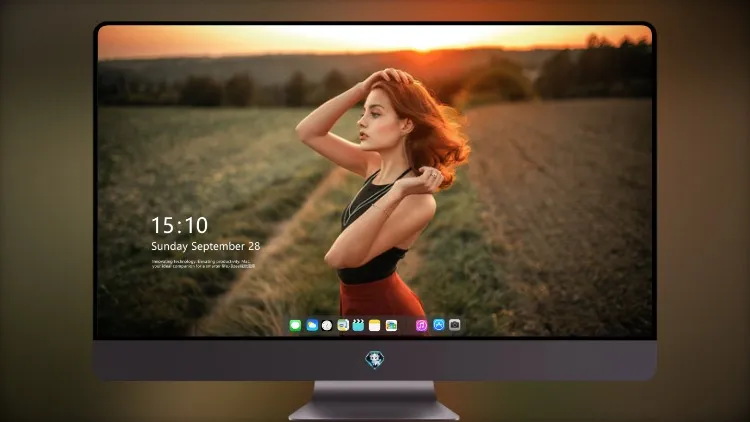Click the small slogan text under date
Viewport: 750px width, 422px height.
(x=203, y=264)
